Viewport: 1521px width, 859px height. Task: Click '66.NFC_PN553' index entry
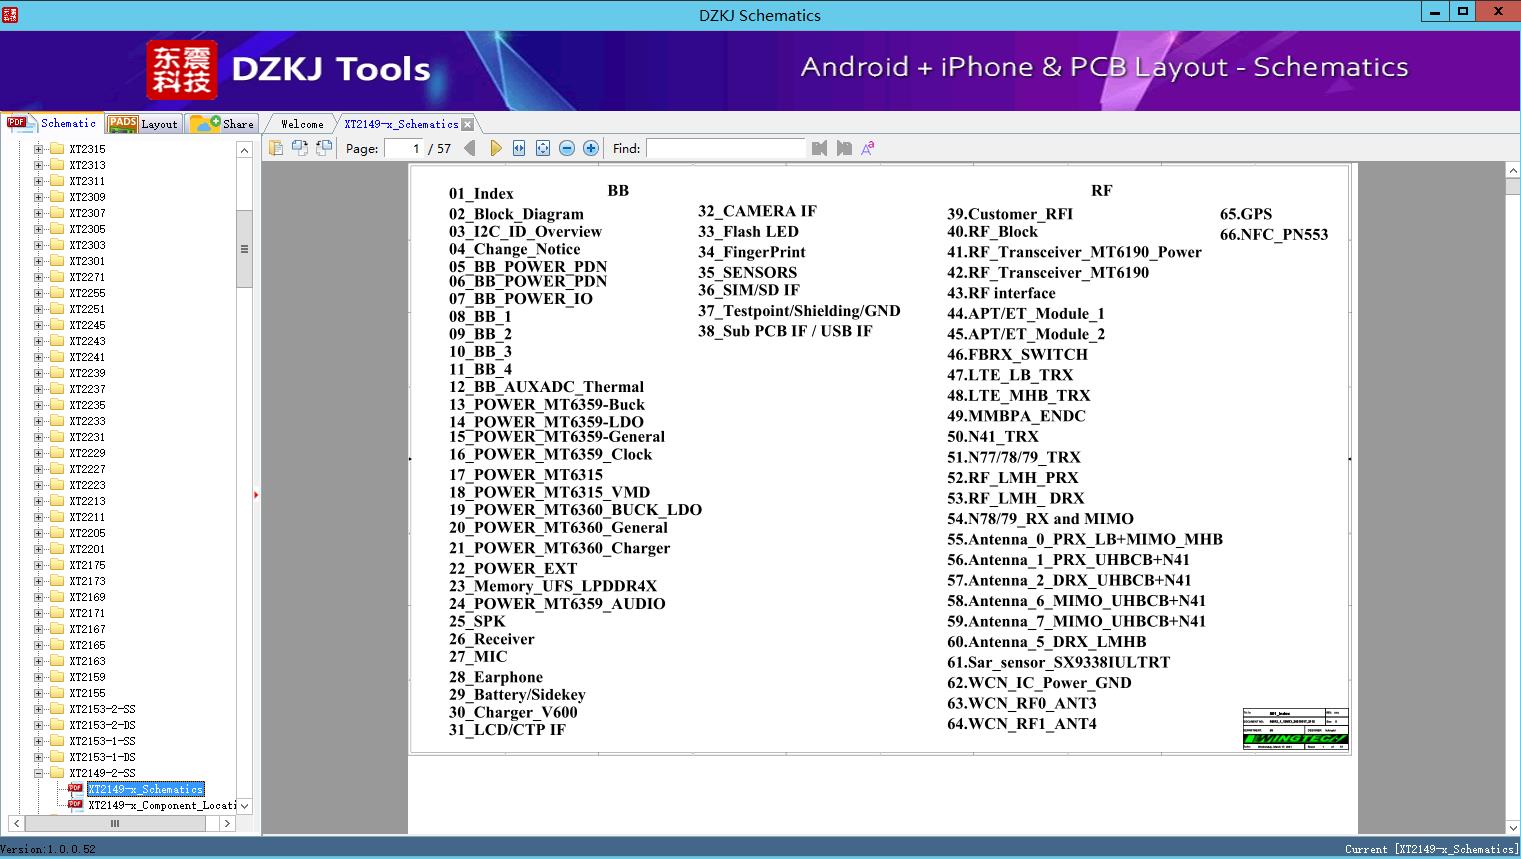pyautogui.click(x=1274, y=235)
